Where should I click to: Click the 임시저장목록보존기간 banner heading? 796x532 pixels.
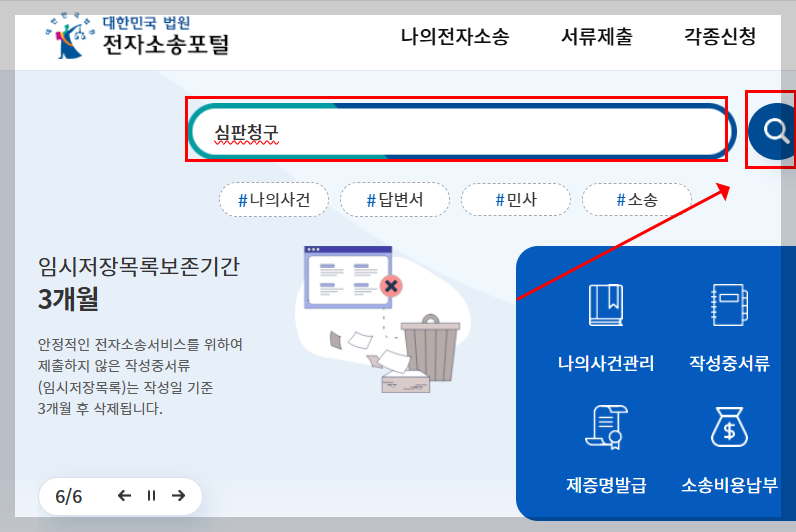139,267
